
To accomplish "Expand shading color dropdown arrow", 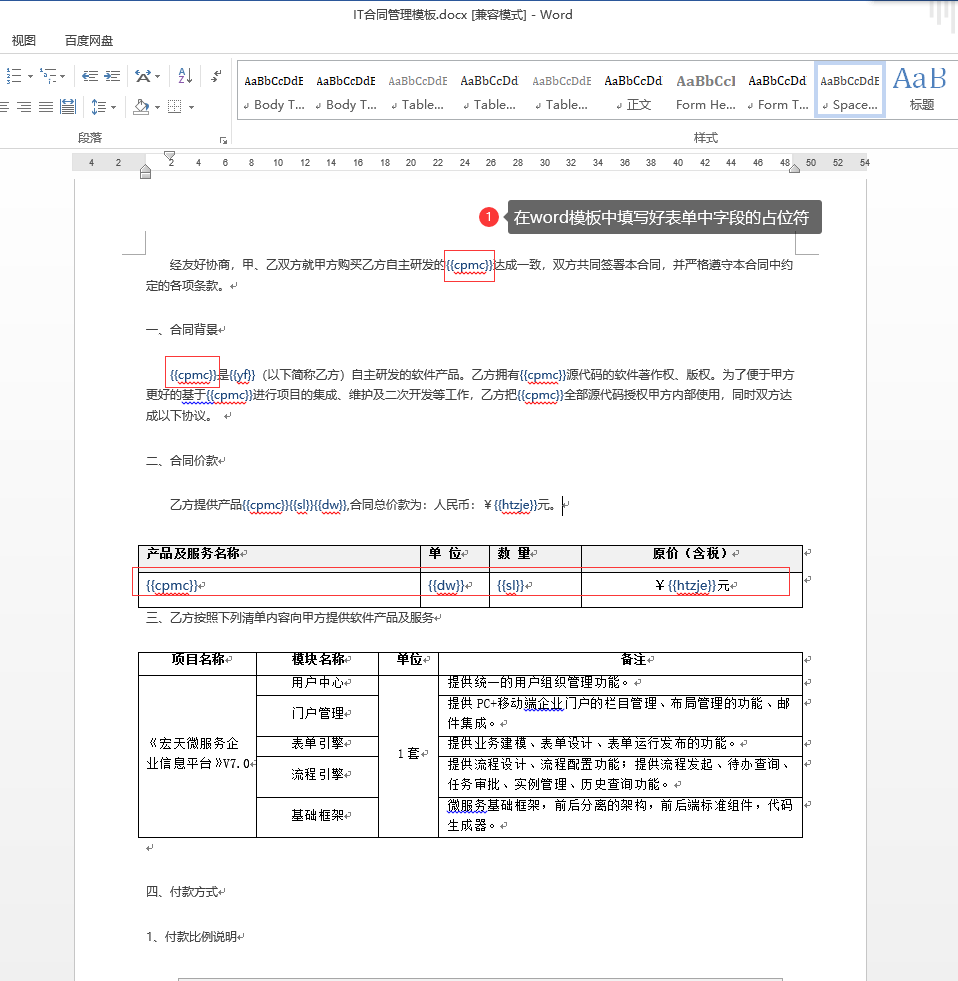I will tap(157, 107).
